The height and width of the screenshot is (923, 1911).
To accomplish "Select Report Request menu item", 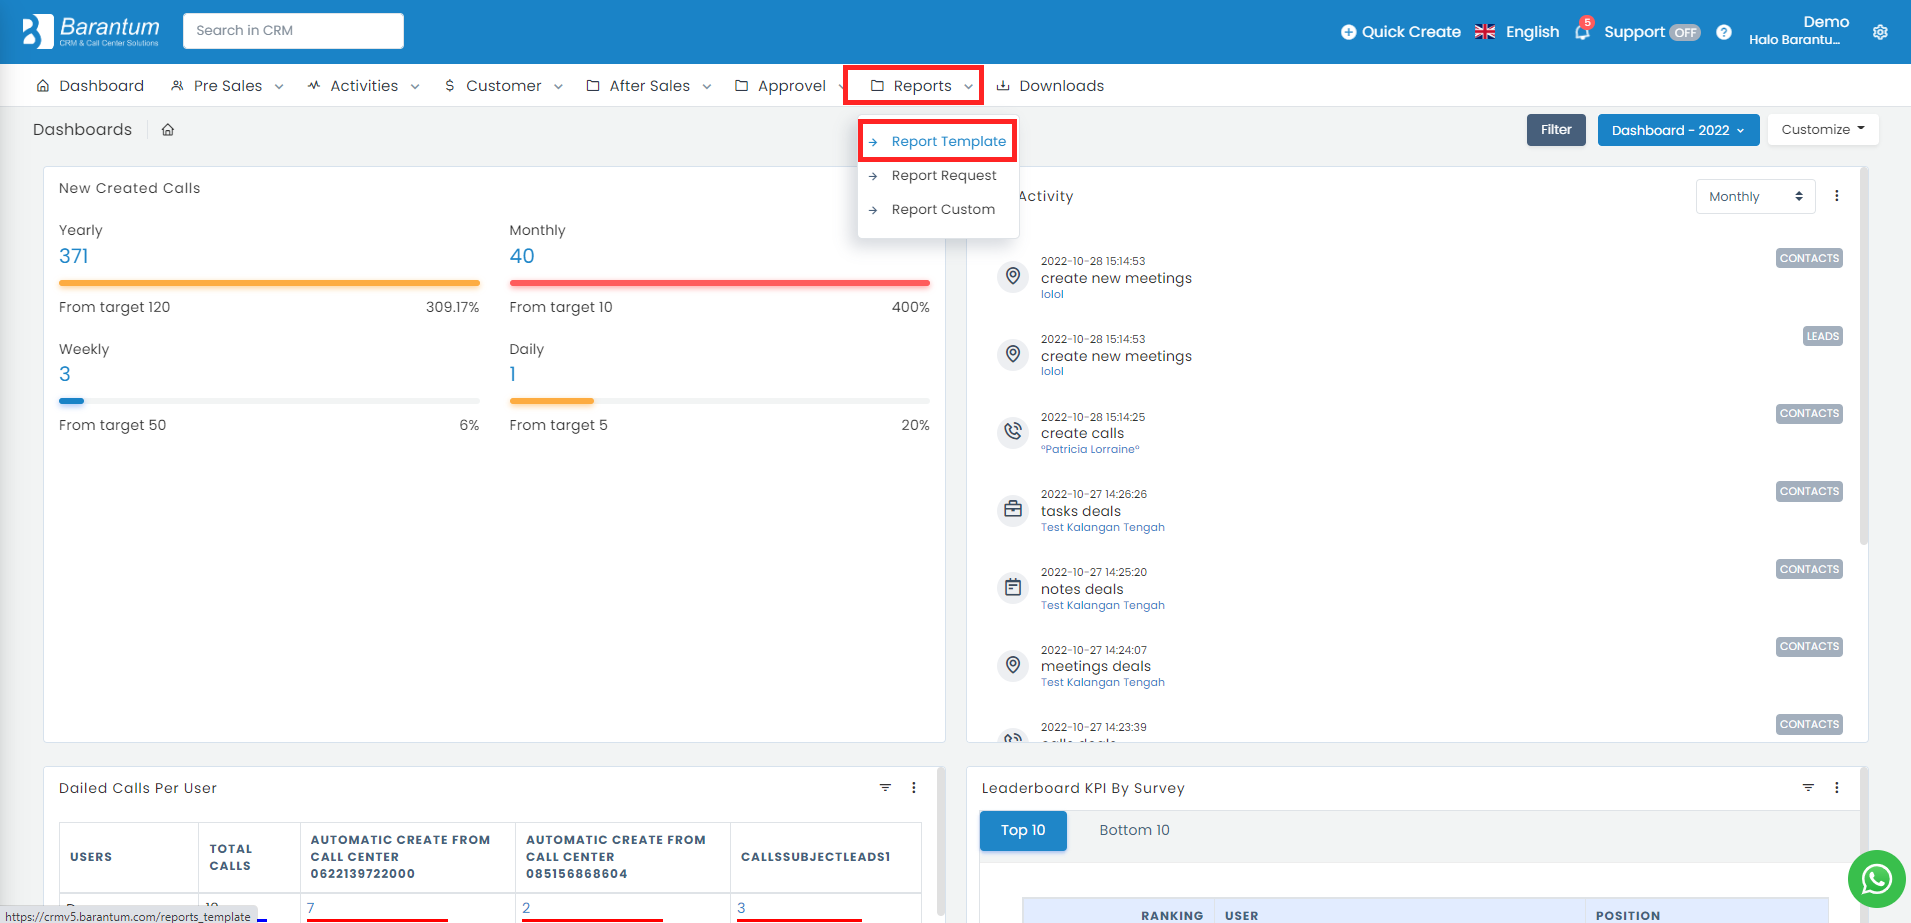I will tap(943, 176).
